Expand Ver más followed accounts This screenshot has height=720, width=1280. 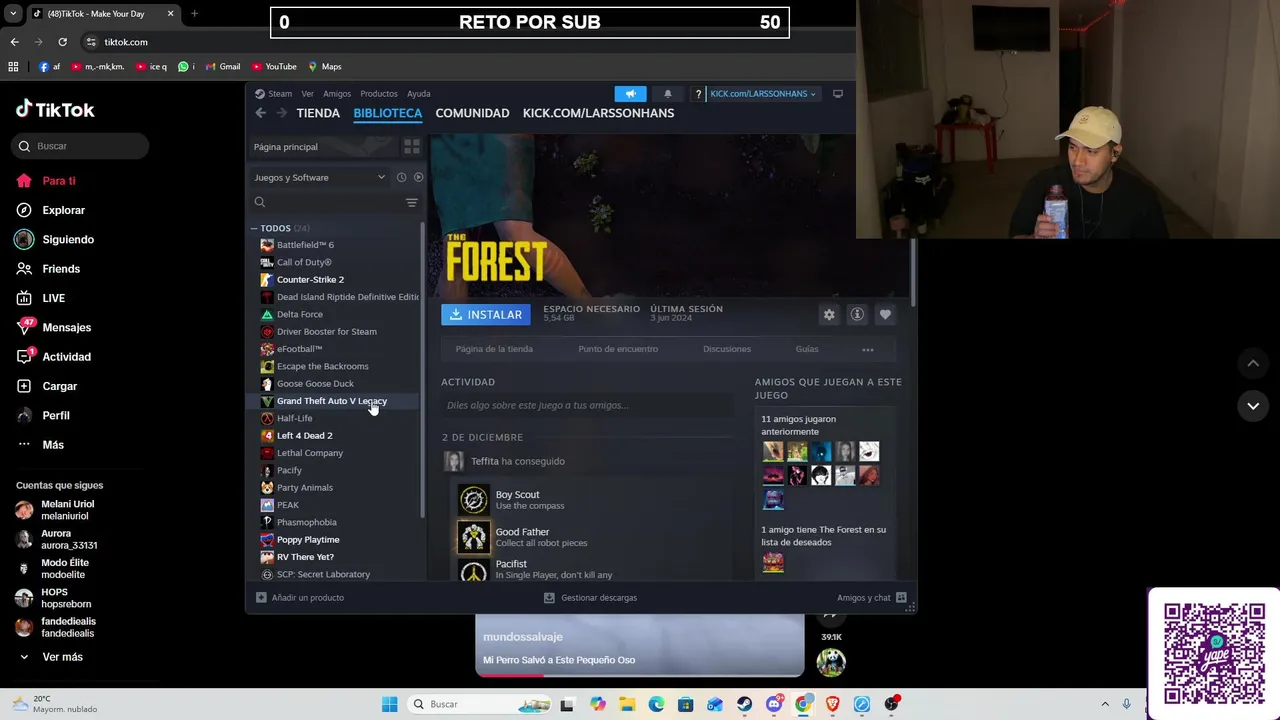pyautogui.click(x=50, y=657)
